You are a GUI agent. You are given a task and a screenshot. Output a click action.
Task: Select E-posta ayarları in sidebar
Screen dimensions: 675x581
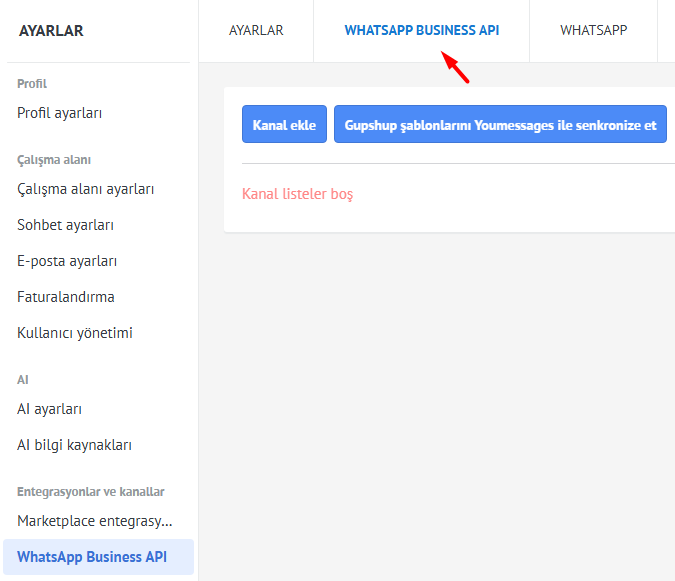coord(68,261)
